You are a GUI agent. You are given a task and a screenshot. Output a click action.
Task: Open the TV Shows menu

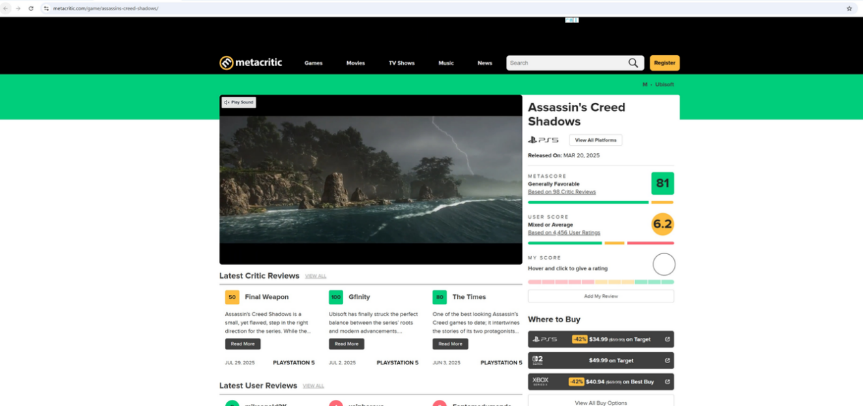[x=402, y=63]
